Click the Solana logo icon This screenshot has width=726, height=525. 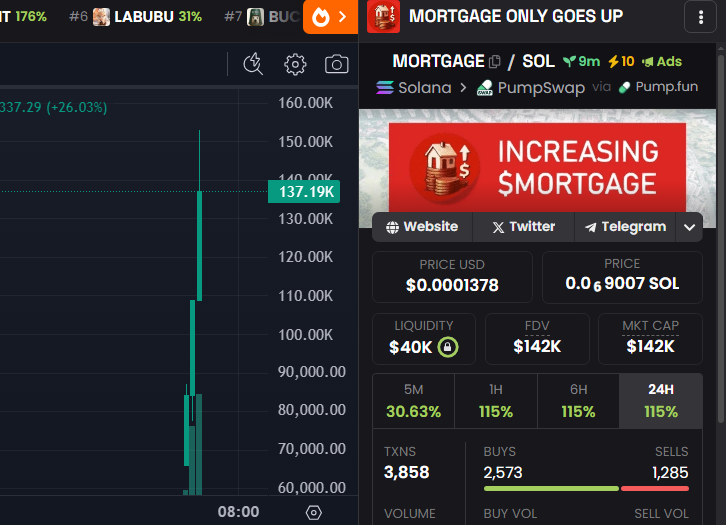(385, 88)
